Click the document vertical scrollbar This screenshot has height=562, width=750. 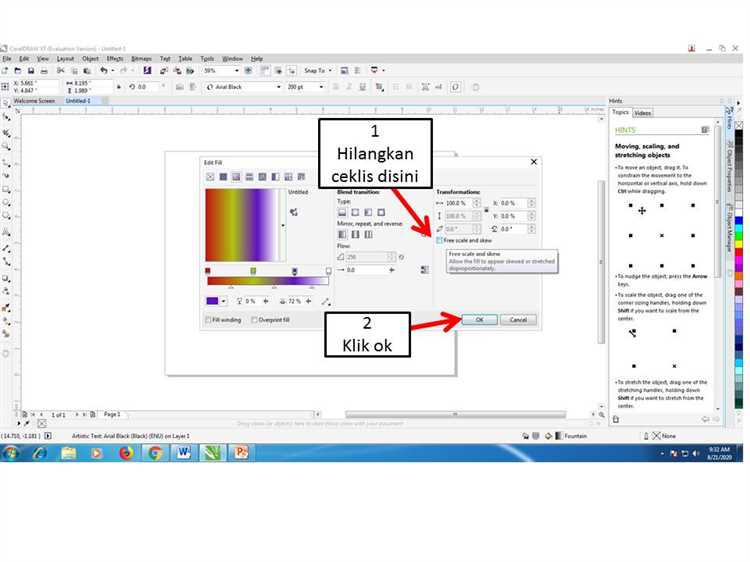click(601, 261)
